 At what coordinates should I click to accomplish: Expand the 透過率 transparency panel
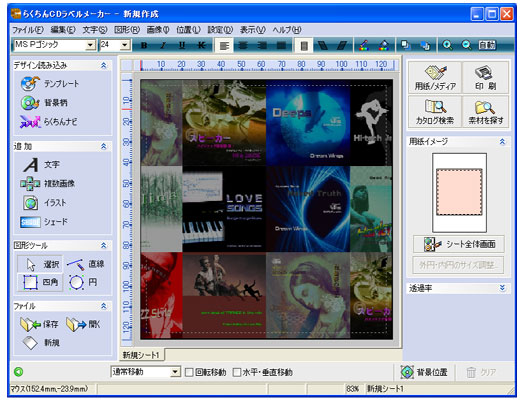pyautogui.click(x=502, y=288)
